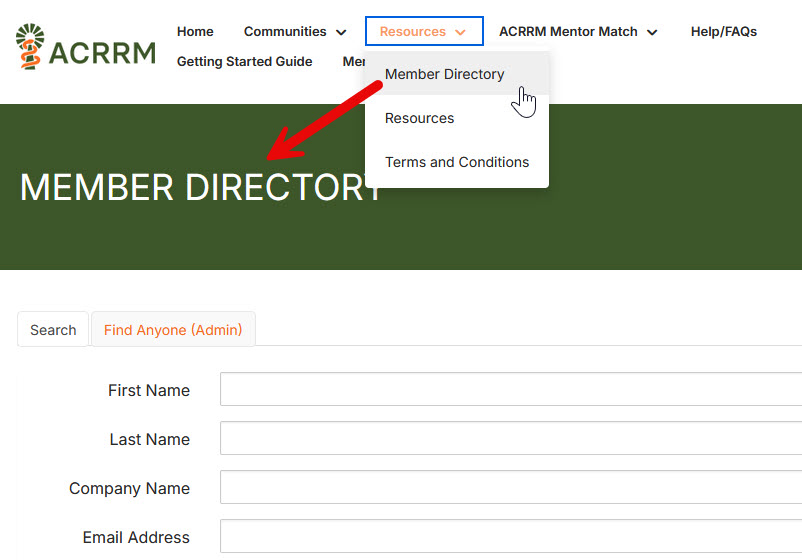Click the MEMBER DIRECTORY page heading
802x560 pixels.
(x=200, y=187)
